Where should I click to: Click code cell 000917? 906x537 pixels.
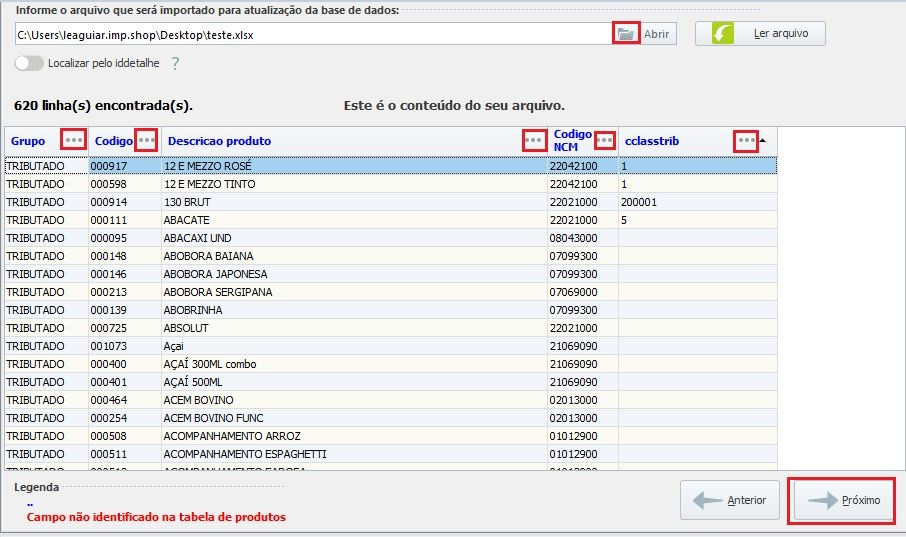[x=125, y=166]
